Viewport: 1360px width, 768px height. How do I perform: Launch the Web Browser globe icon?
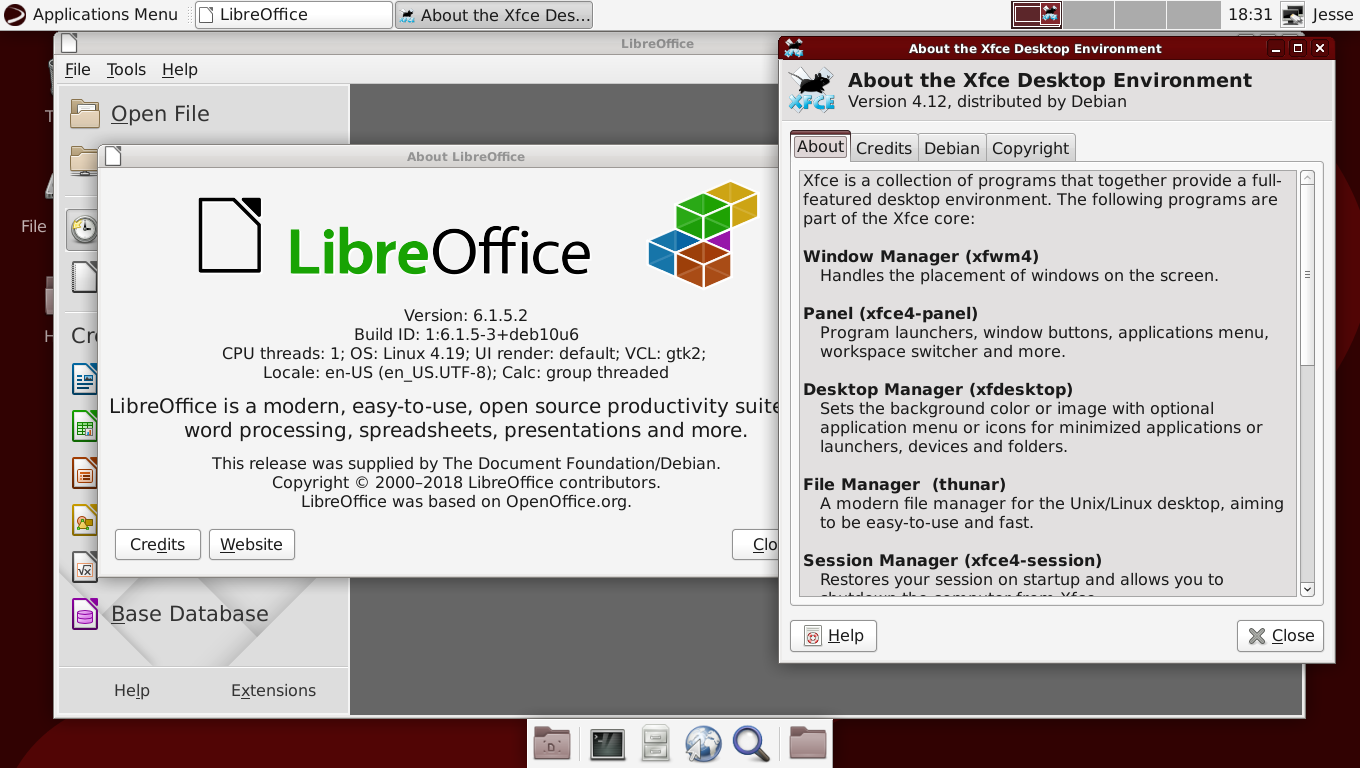[703, 744]
